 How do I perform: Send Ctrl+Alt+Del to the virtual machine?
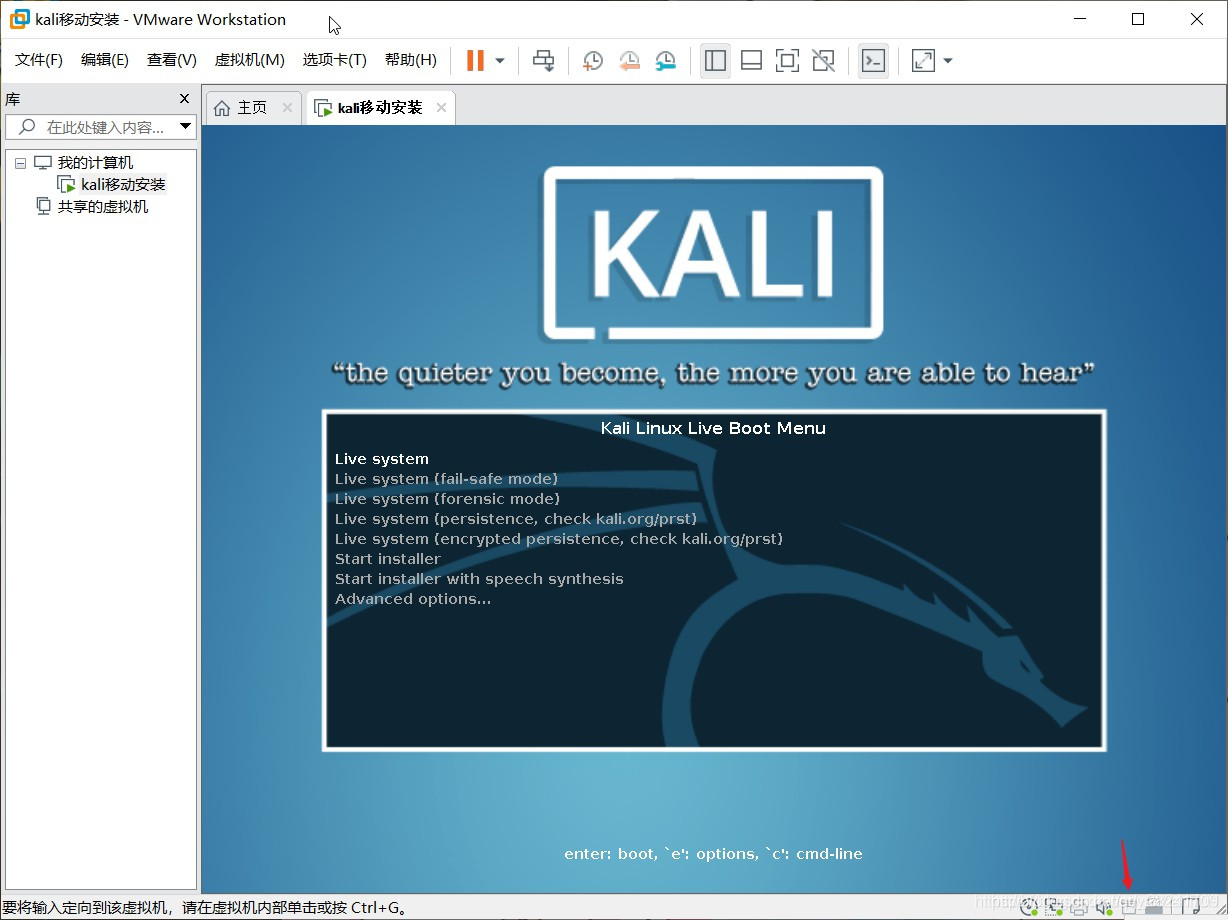[543, 61]
